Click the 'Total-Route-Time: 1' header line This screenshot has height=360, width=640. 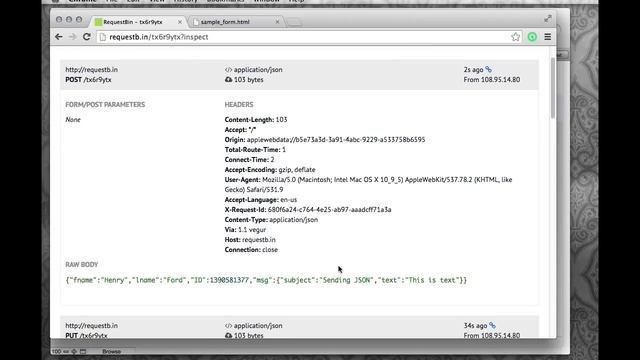[x=255, y=149]
